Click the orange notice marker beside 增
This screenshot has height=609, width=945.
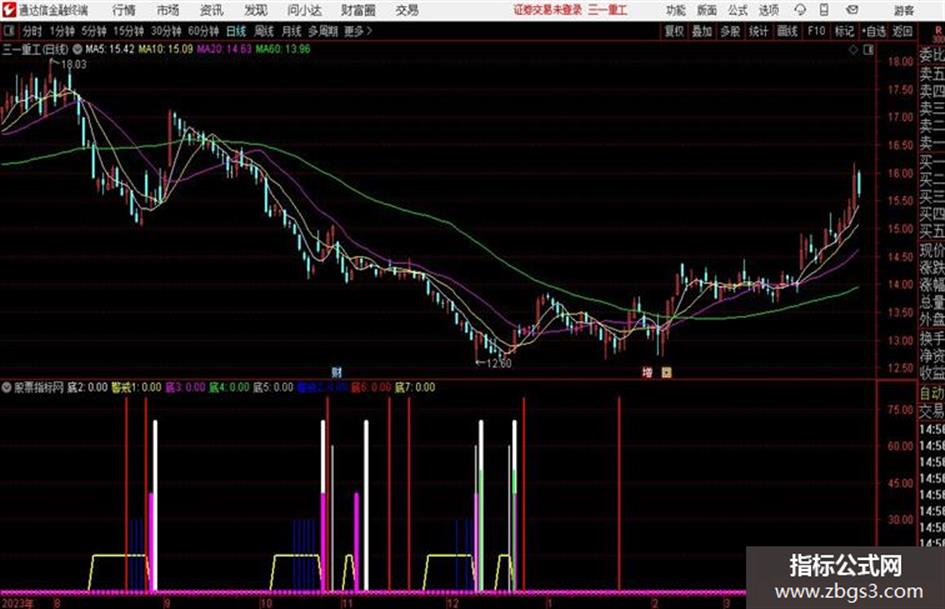click(667, 373)
